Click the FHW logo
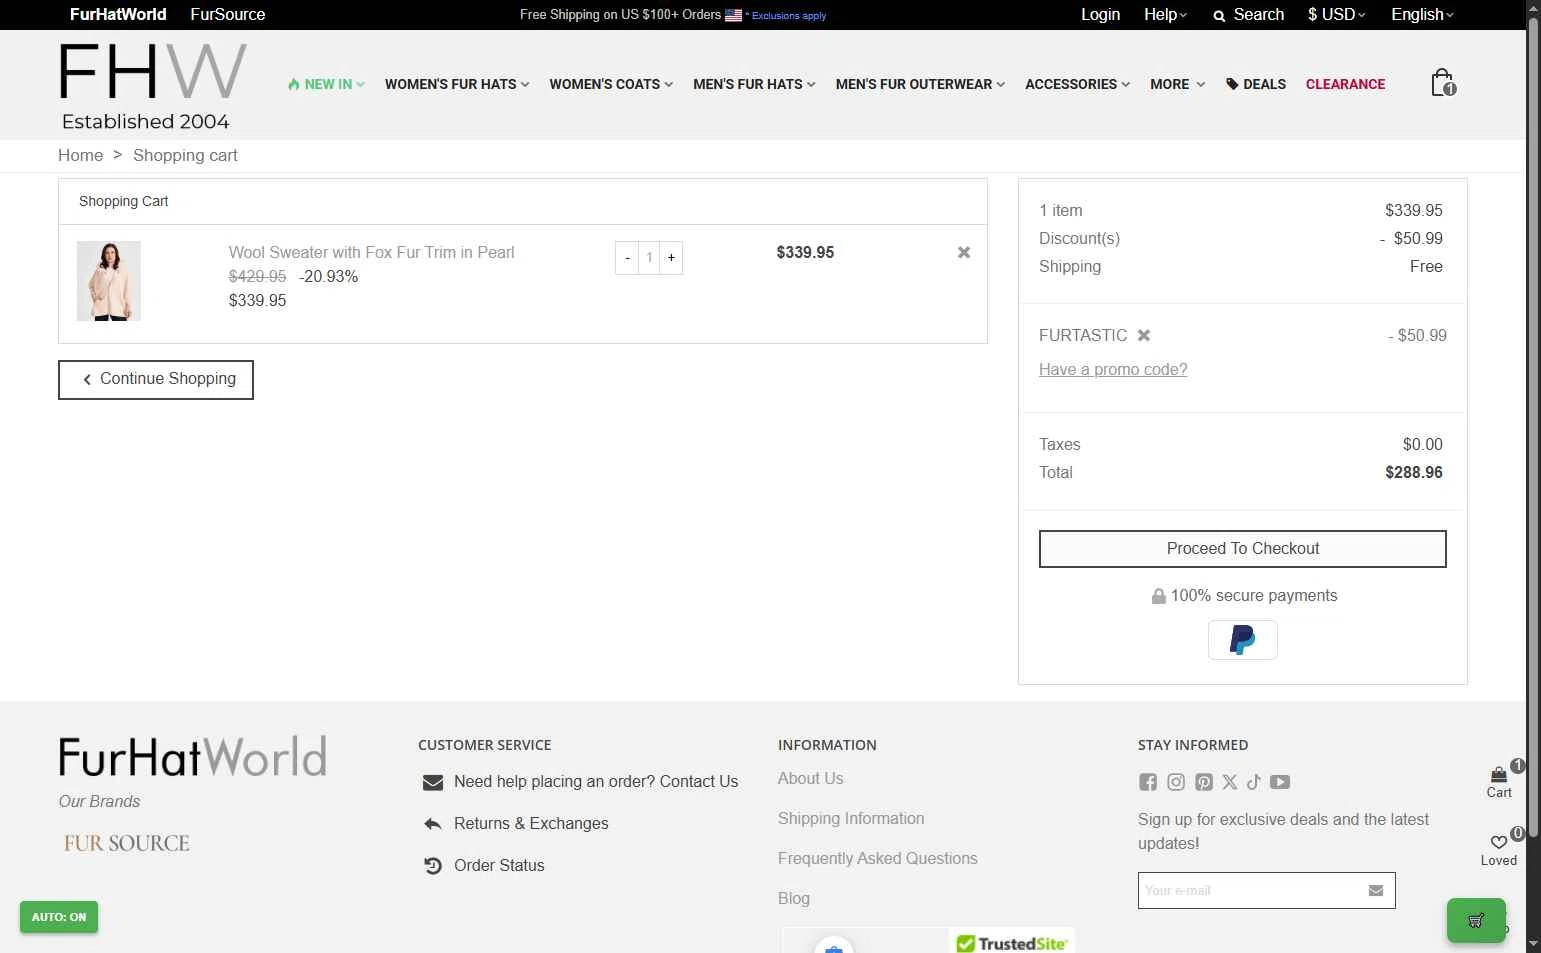The width and height of the screenshot is (1541, 953). pos(153,87)
